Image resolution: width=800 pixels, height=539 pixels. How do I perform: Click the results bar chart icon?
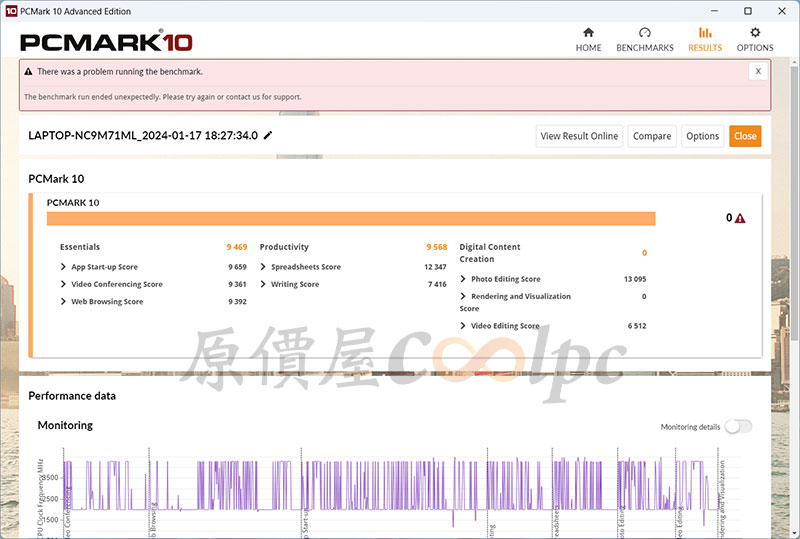tap(705, 33)
